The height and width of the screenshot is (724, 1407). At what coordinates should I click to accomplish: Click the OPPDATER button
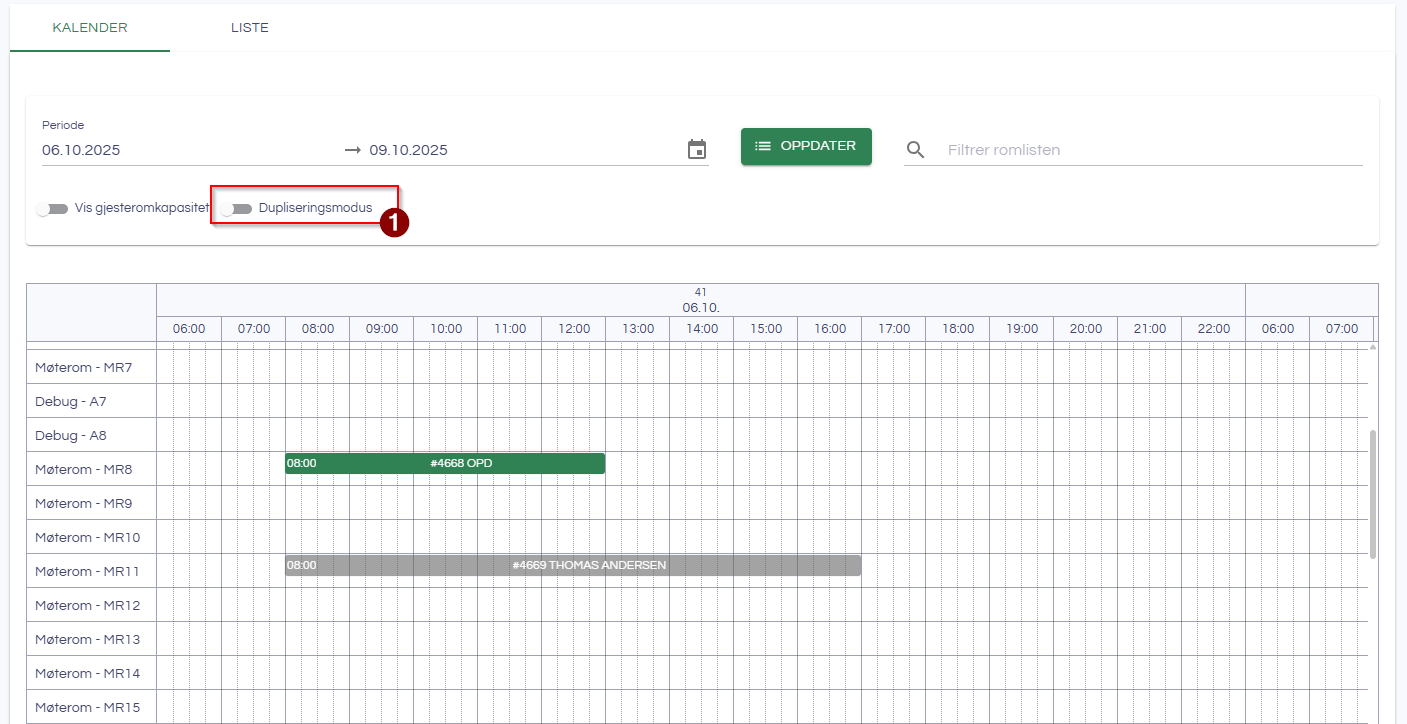[806, 146]
